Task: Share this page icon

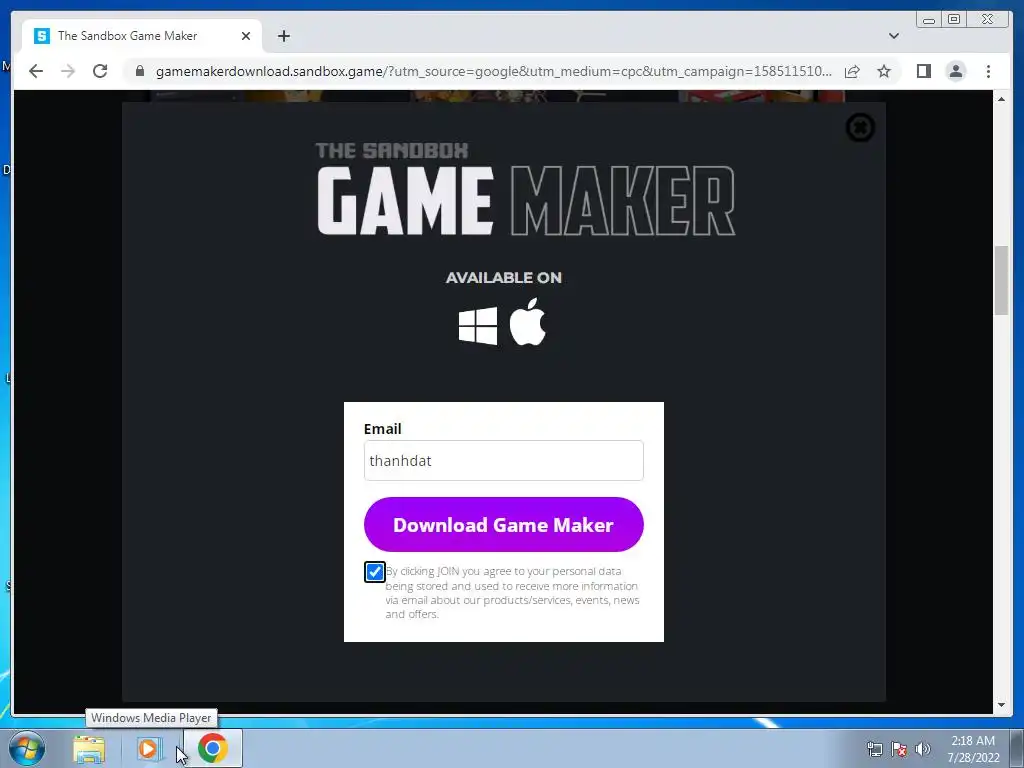Action: [852, 71]
